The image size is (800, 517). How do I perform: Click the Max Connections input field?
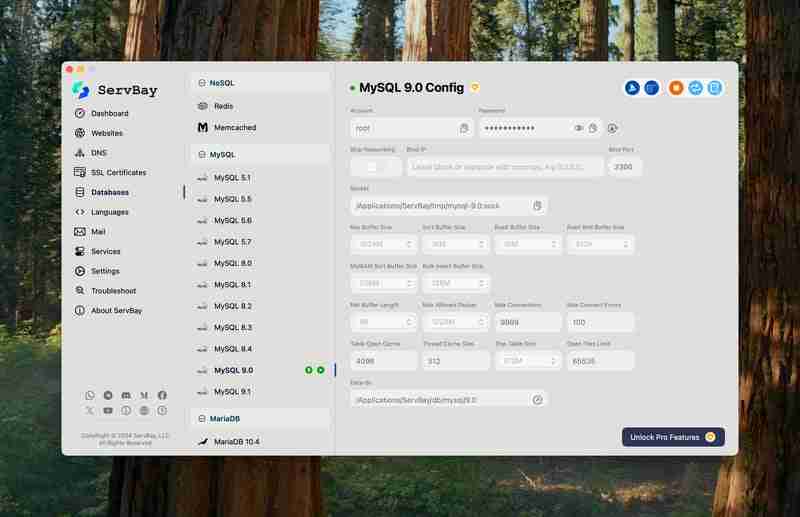coord(528,322)
